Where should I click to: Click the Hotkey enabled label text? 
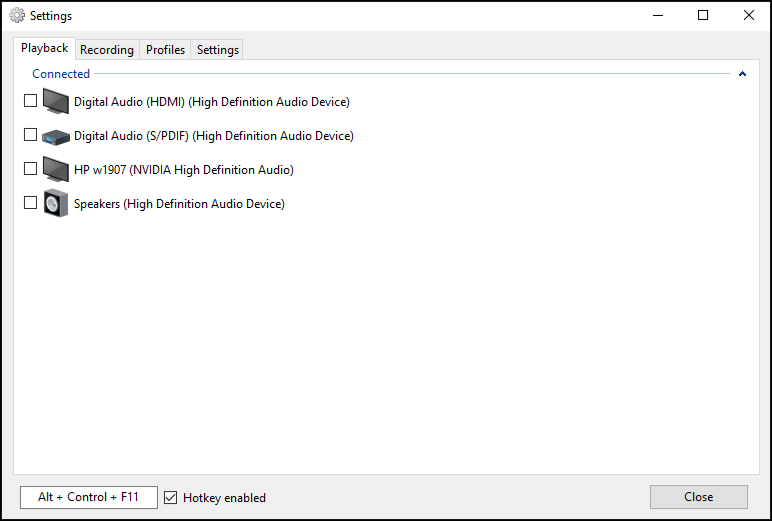click(x=224, y=498)
